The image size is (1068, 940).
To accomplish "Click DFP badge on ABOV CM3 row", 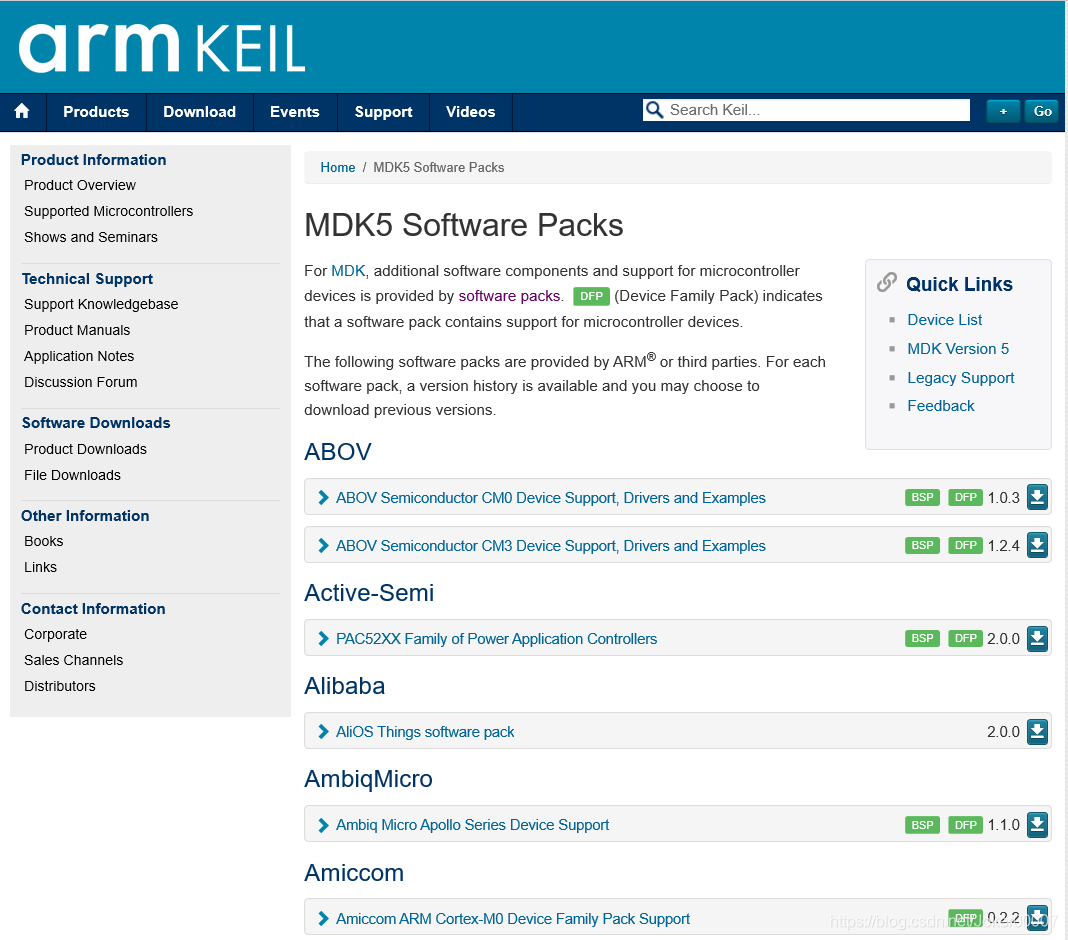I will click(x=965, y=545).
